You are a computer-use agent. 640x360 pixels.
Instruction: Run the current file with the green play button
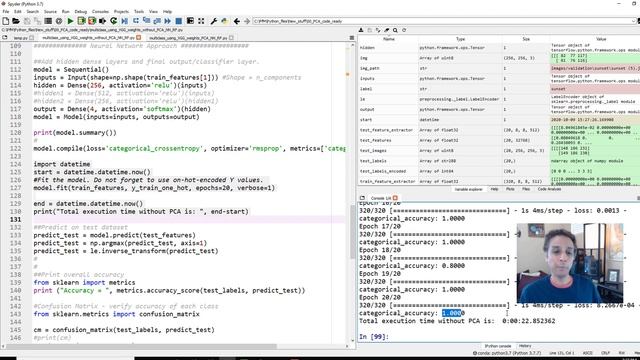point(70,21)
